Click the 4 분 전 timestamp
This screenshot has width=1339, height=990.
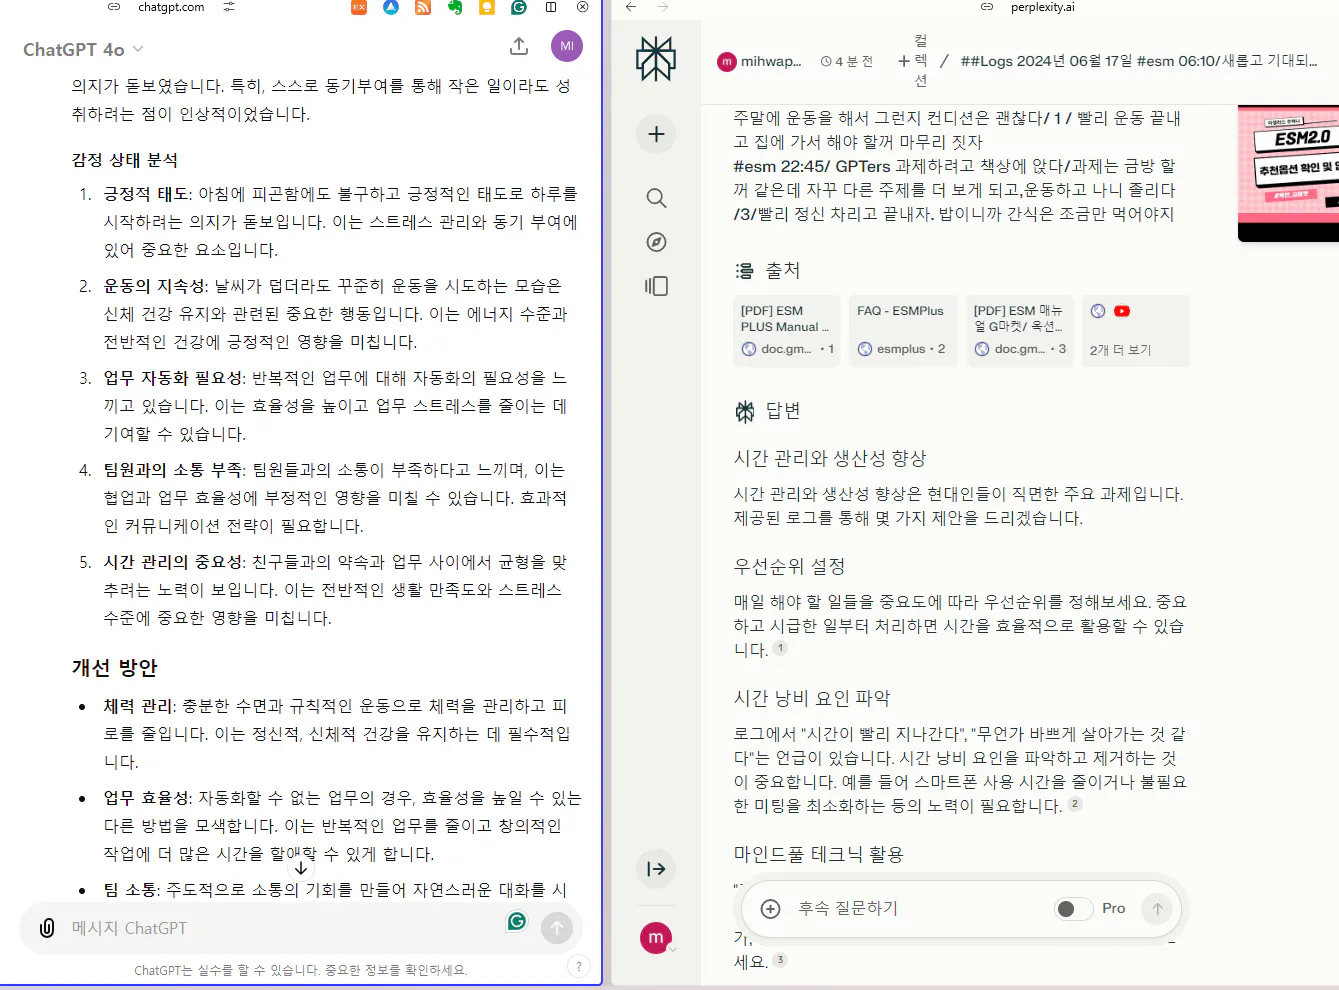pos(846,61)
